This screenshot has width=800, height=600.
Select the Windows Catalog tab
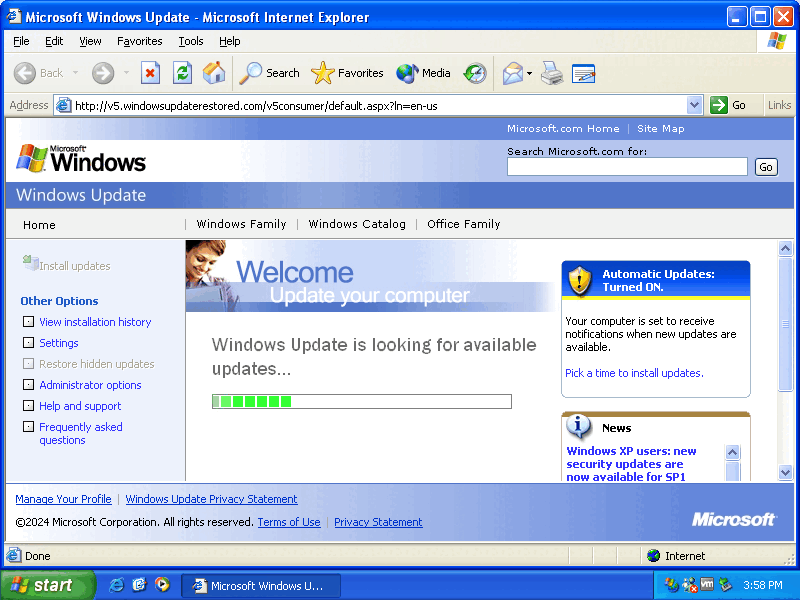point(357,224)
